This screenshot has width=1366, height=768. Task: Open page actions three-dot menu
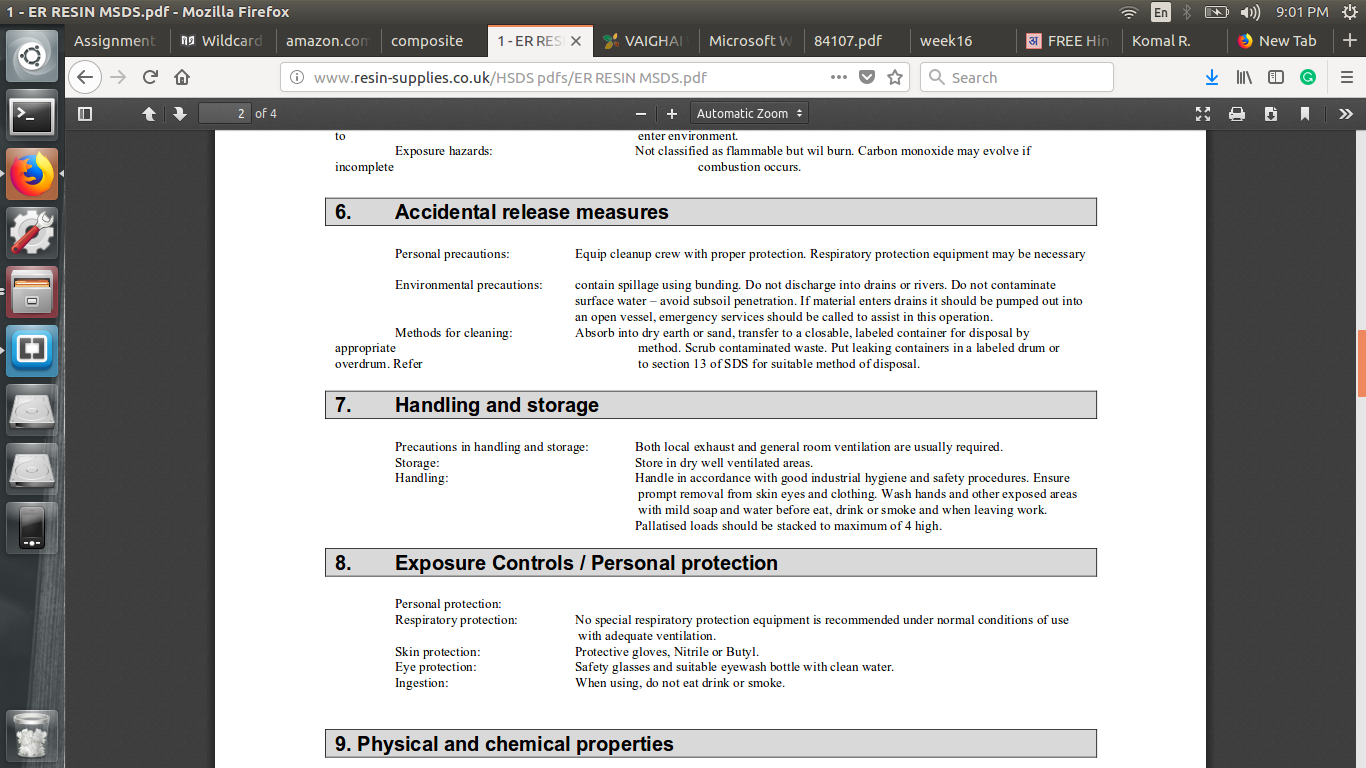838,77
